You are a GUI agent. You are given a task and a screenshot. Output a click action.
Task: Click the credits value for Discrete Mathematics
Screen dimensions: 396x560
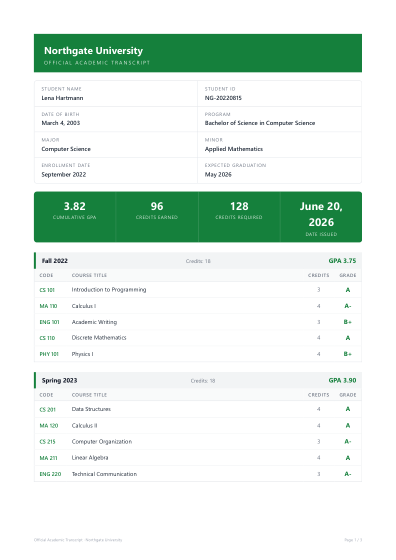(x=319, y=338)
